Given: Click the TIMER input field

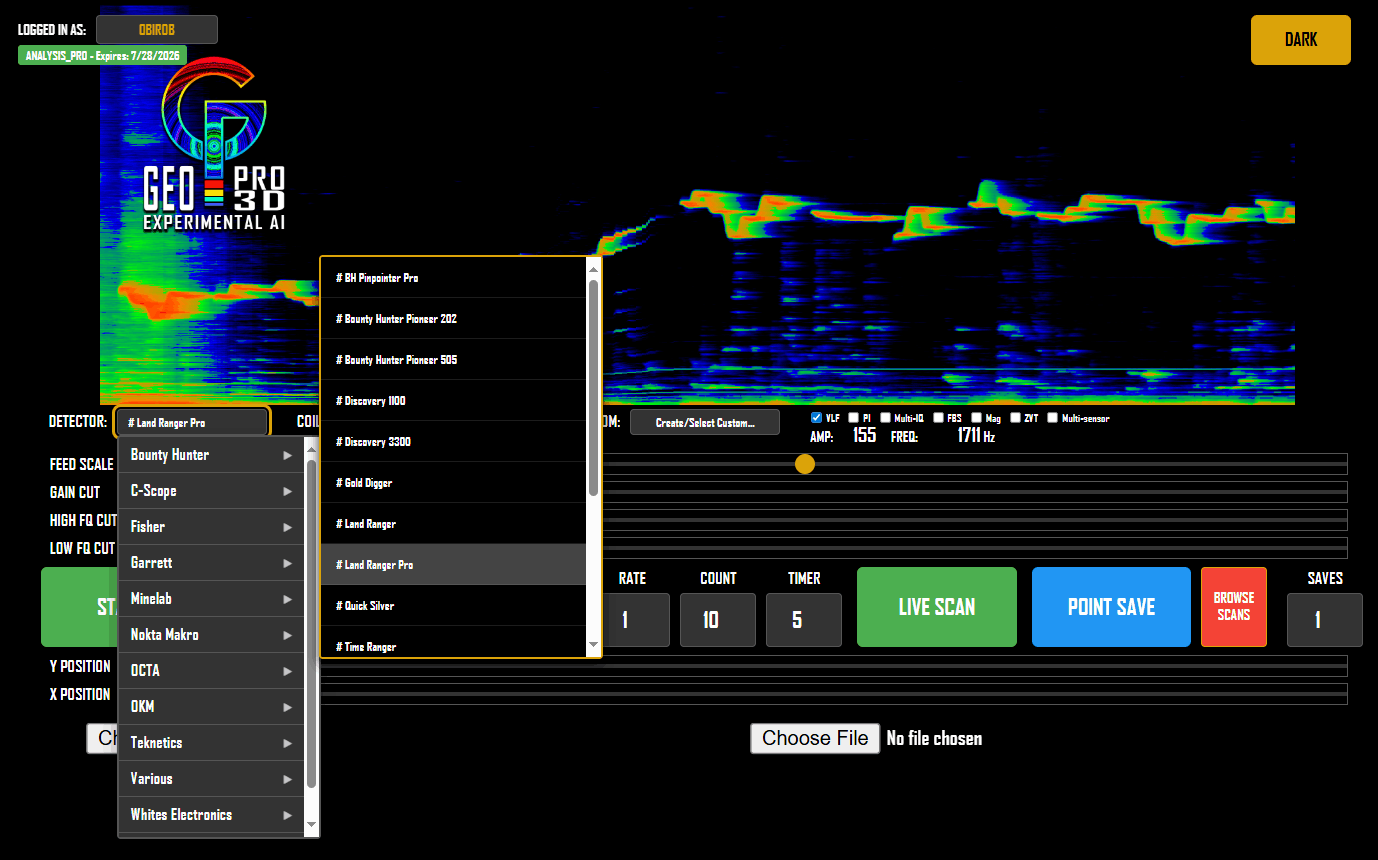Looking at the screenshot, I should click(804, 620).
